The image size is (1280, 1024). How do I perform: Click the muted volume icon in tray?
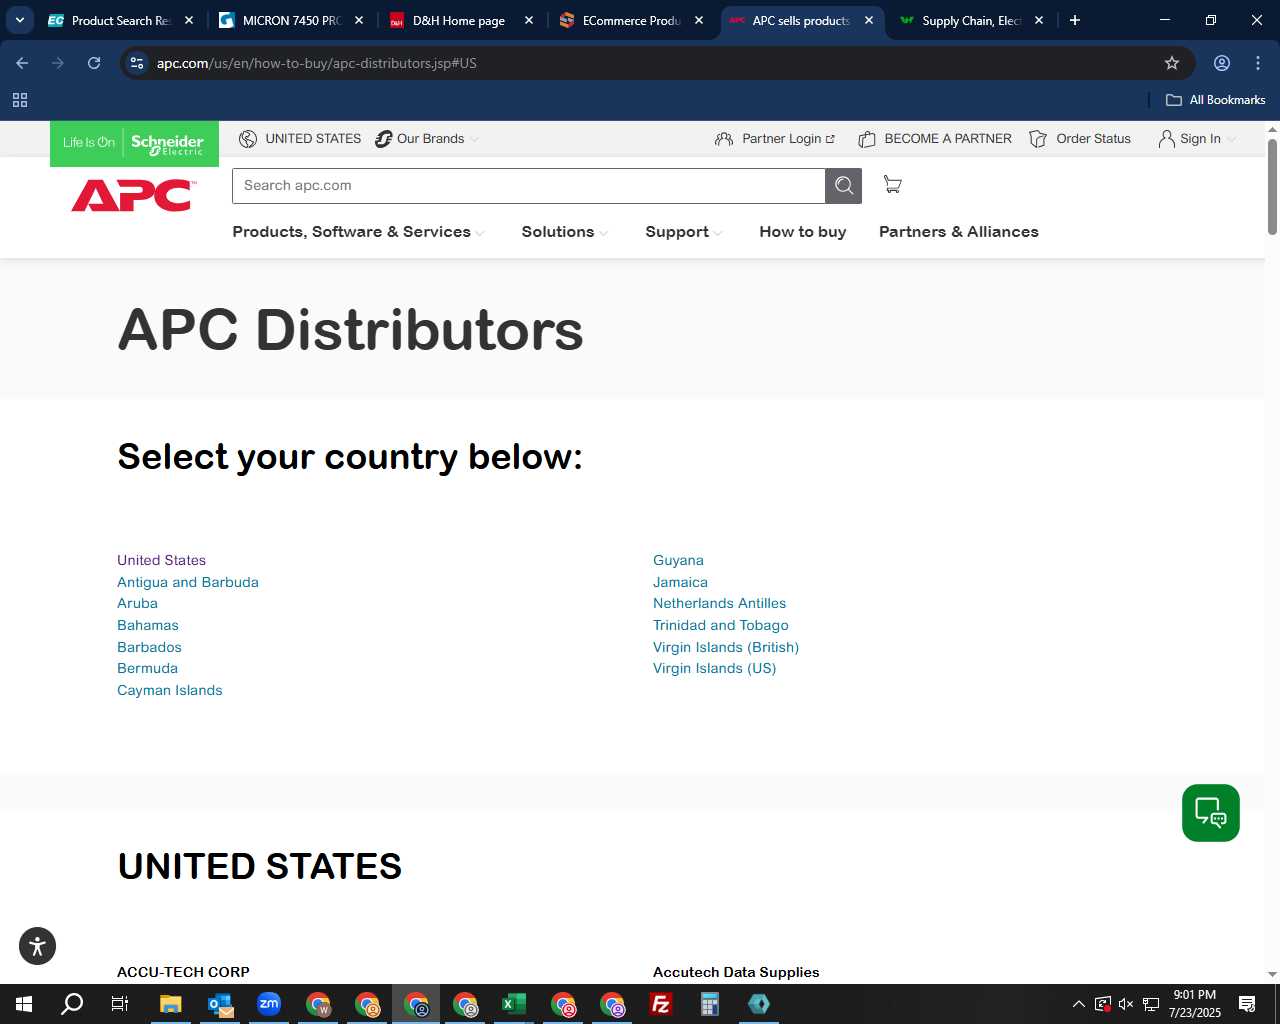coord(1126,1004)
